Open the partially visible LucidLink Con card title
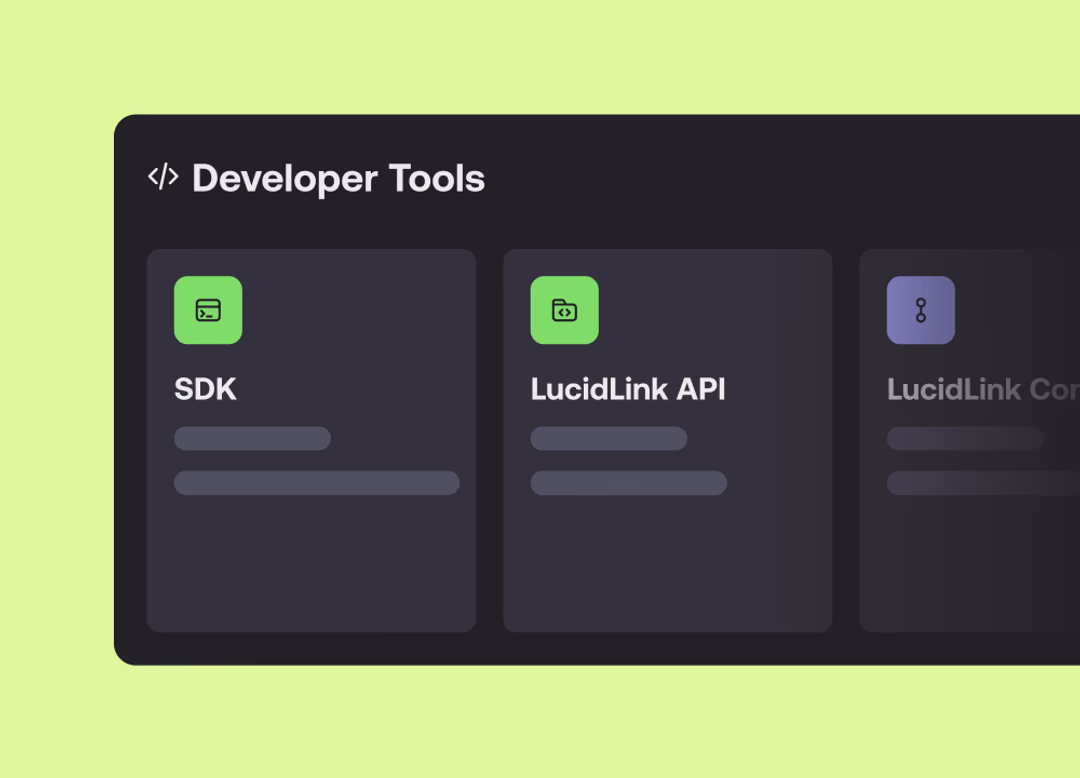 [983, 390]
